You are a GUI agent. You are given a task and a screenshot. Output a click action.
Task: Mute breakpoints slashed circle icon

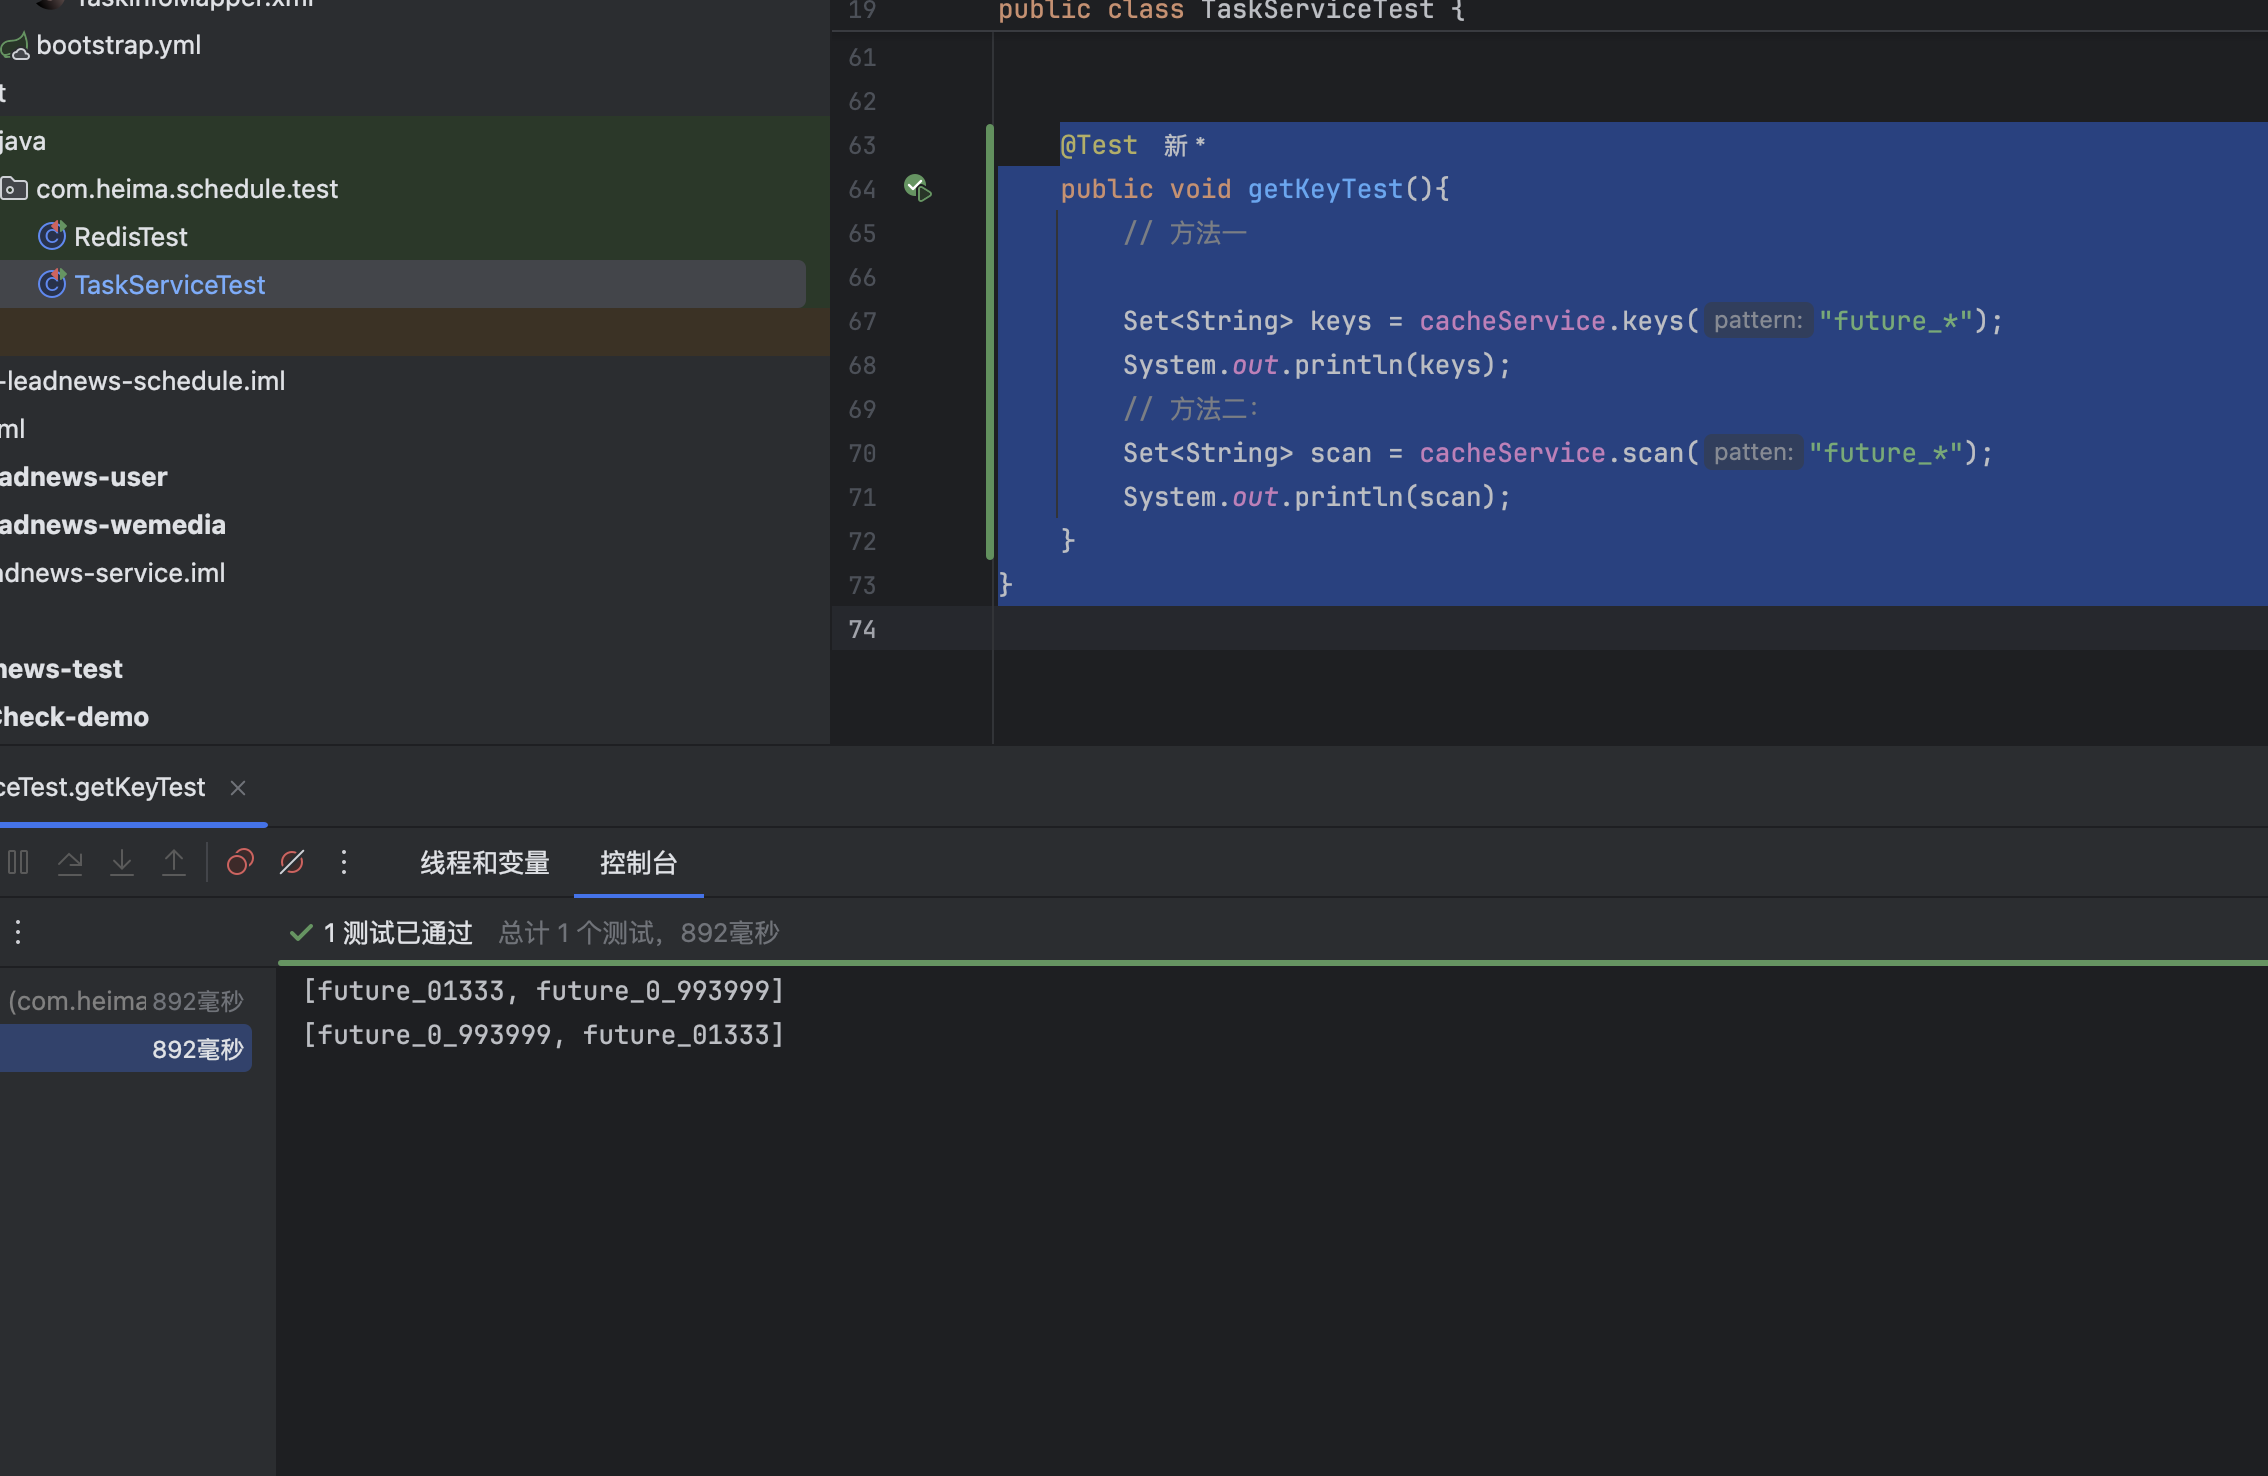click(292, 862)
